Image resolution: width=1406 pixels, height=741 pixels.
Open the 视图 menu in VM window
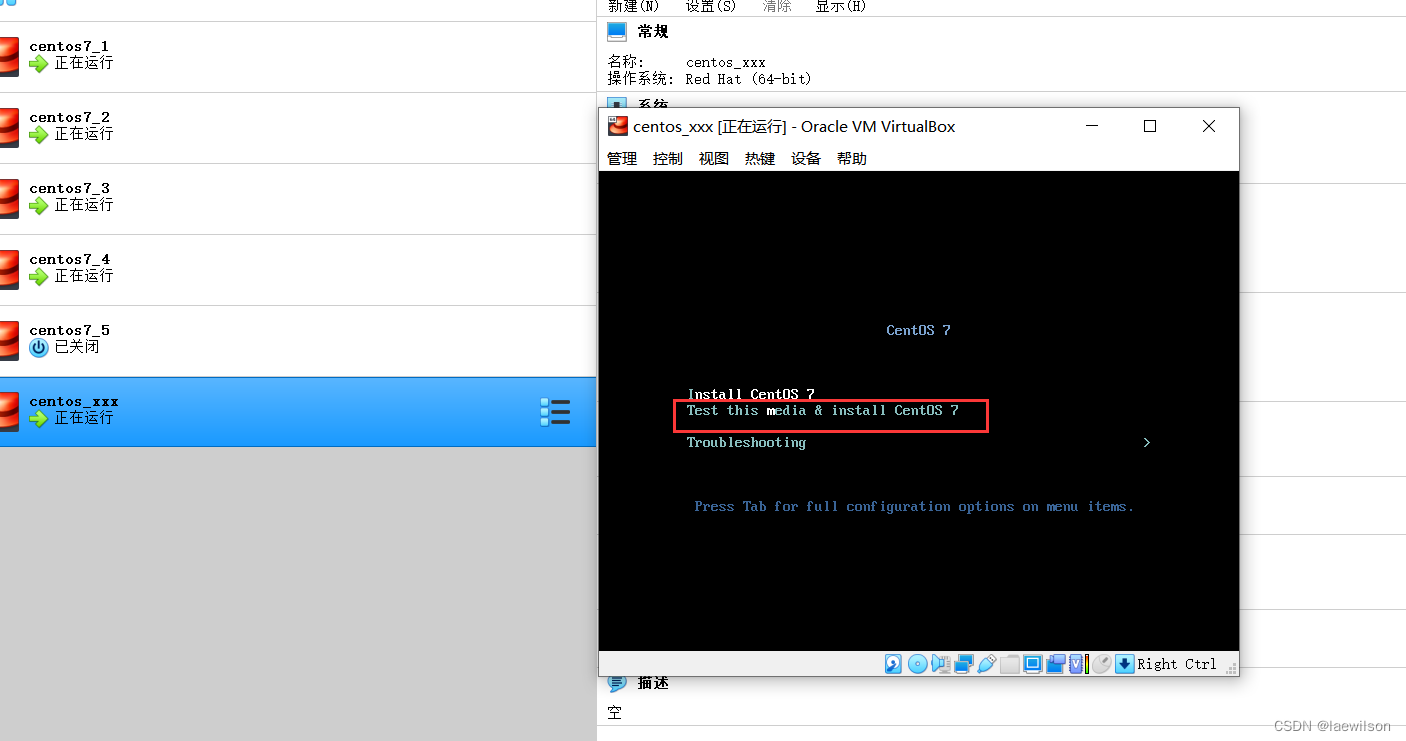coord(714,159)
